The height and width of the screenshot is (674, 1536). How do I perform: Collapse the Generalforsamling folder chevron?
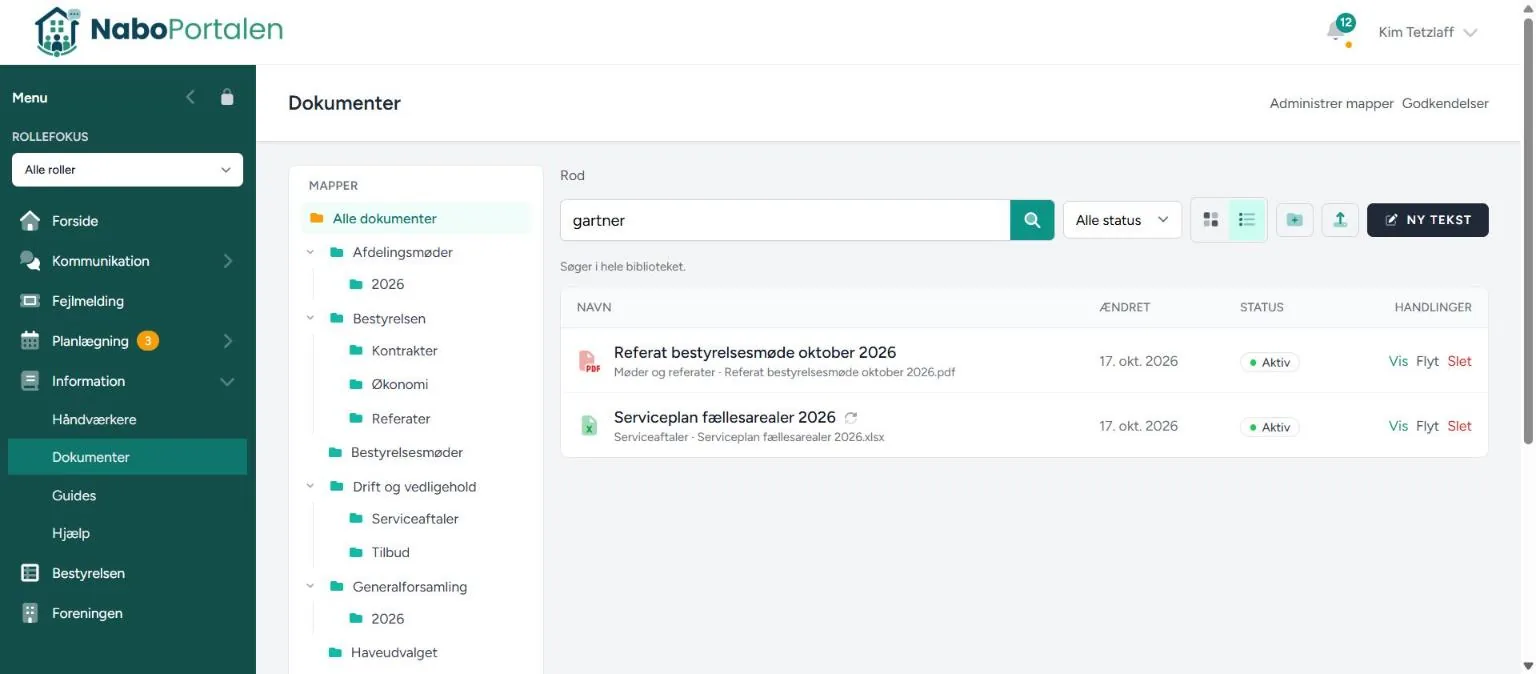(311, 587)
